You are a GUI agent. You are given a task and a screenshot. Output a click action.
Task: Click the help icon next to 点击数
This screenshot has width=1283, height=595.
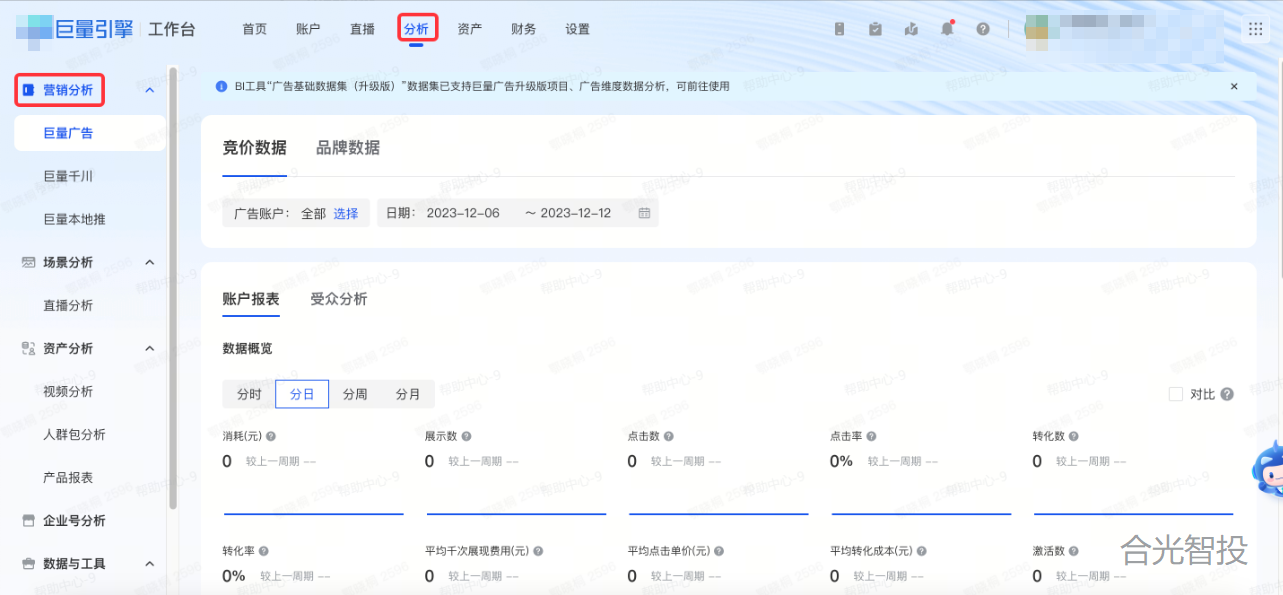coord(669,437)
